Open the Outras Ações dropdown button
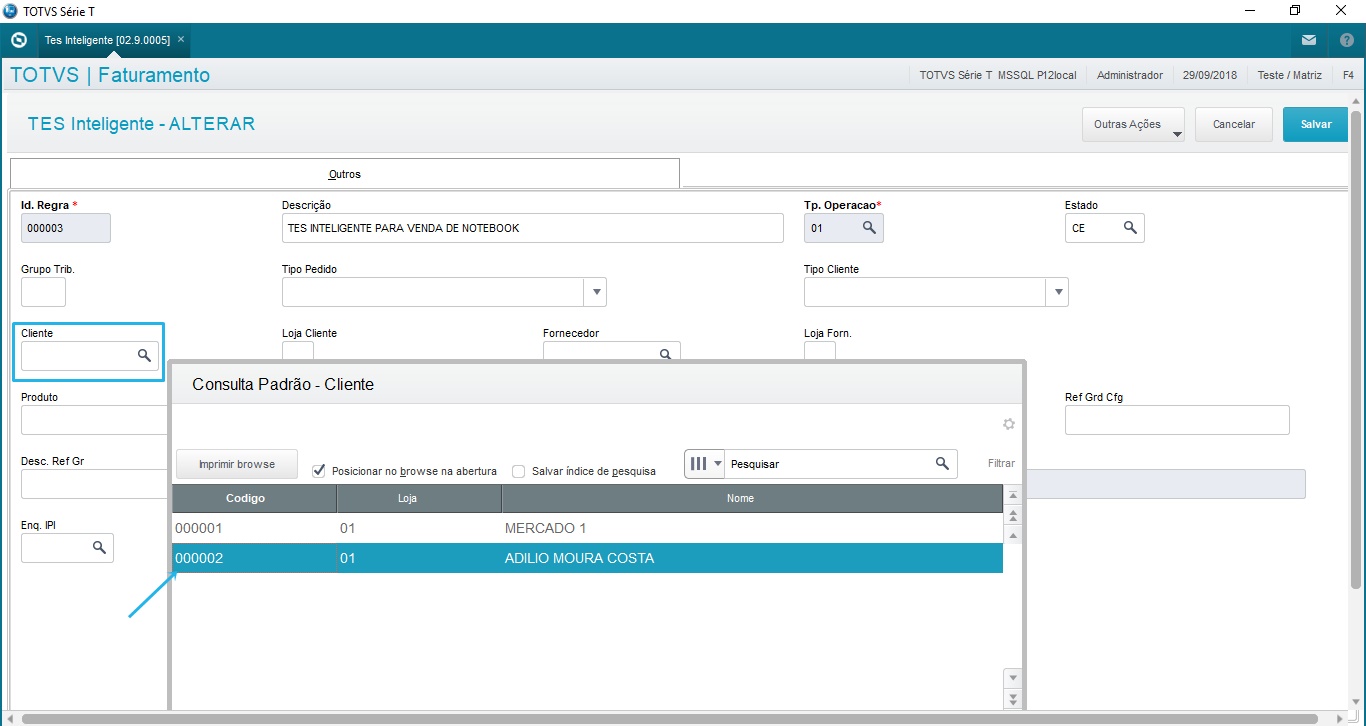This screenshot has width=1366, height=726. (x=1133, y=125)
